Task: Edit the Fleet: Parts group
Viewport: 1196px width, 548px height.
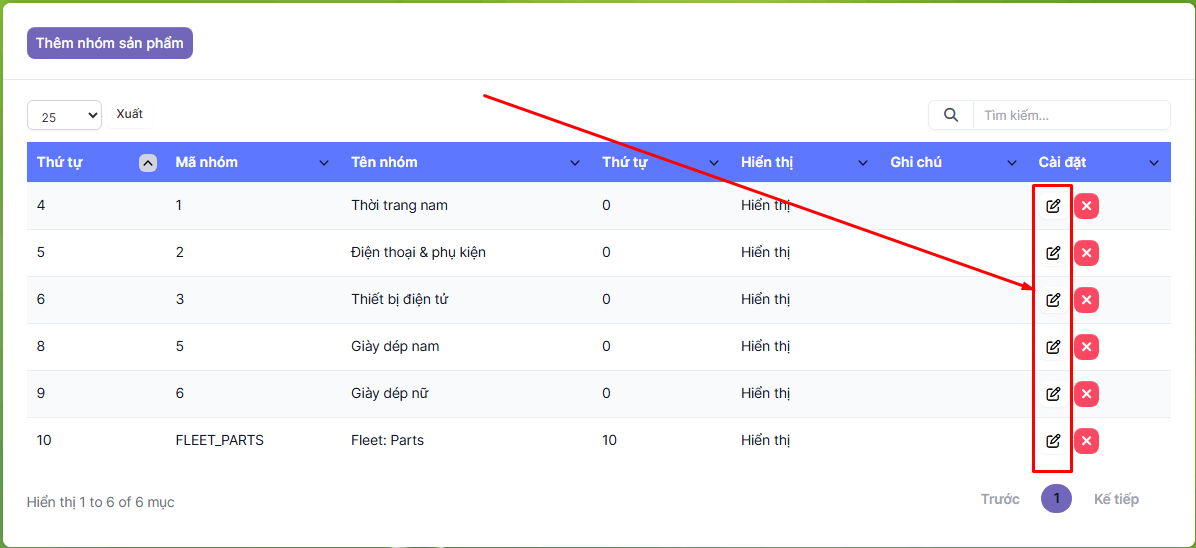Action: point(1052,441)
